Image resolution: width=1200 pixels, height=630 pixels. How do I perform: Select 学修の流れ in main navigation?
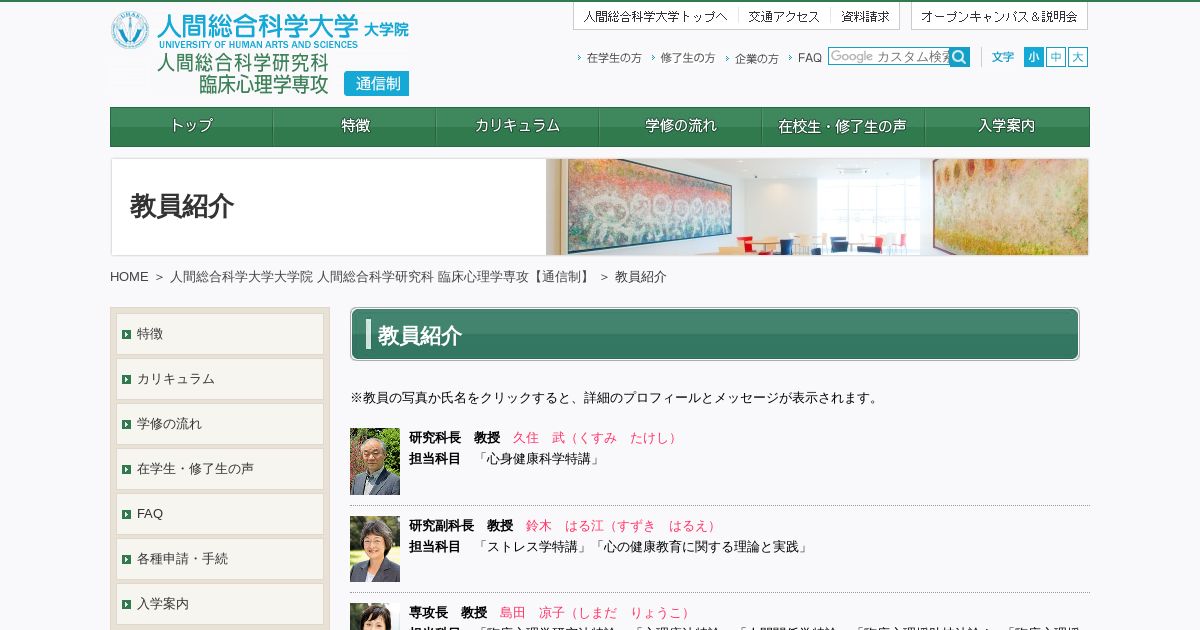coord(681,127)
